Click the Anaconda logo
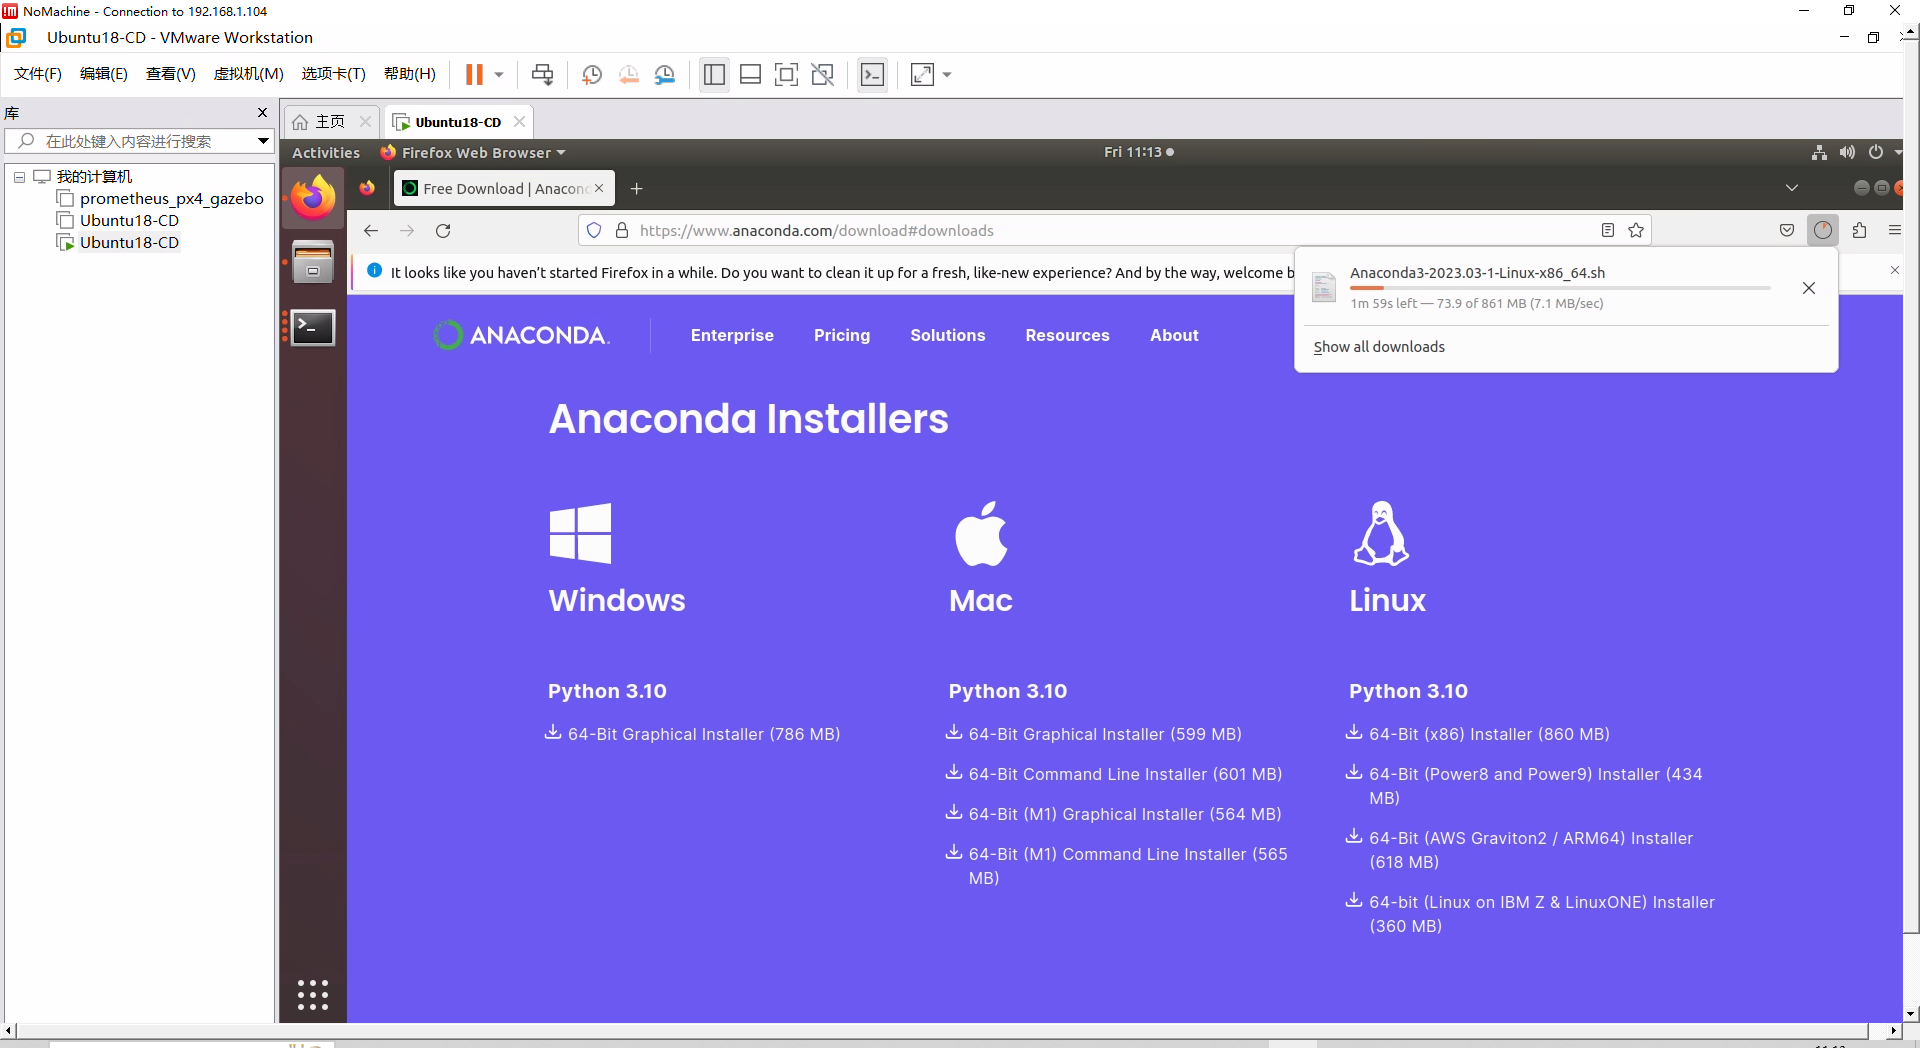Image resolution: width=1920 pixels, height=1048 pixels. click(521, 335)
